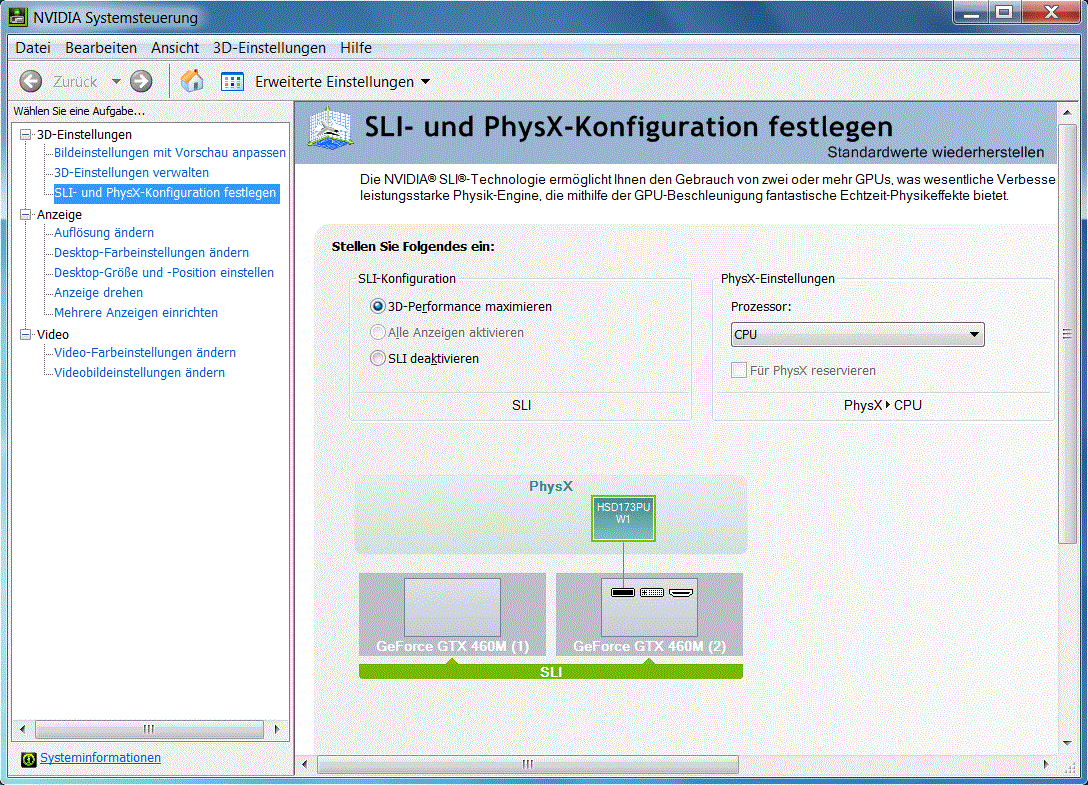Open the Prozessor CPU dropdown
The height and width of the screenshot is (785, 1088).
[x=858, y=335]
